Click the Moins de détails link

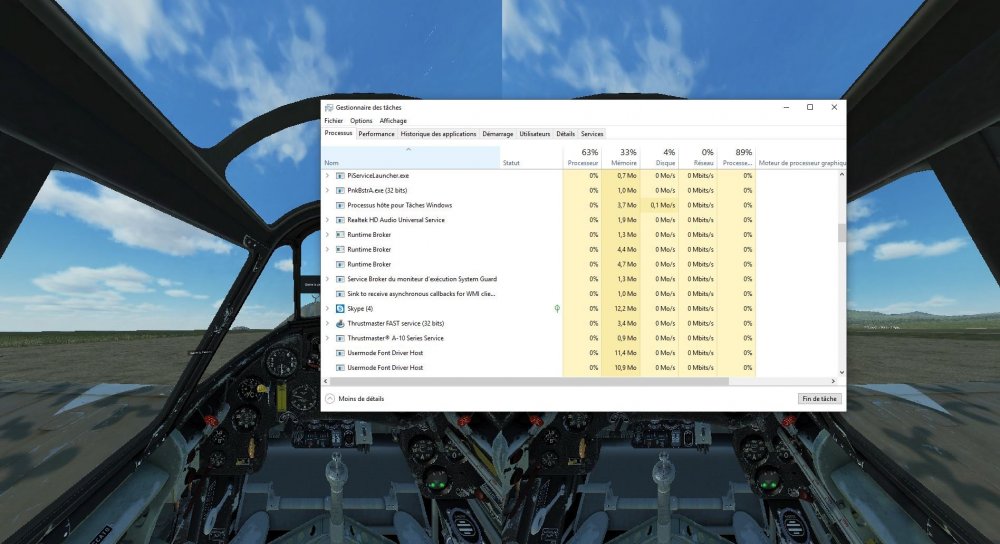click(x=361, y=399)
